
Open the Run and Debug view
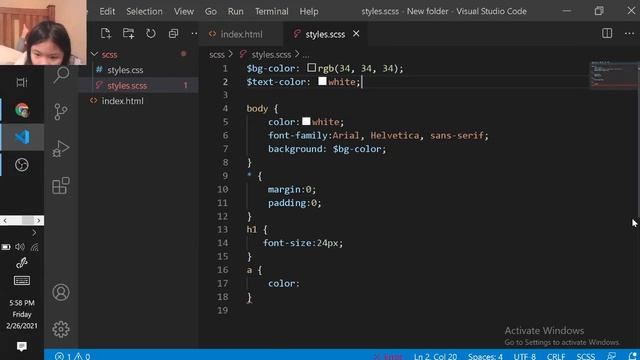click(61, 149)
